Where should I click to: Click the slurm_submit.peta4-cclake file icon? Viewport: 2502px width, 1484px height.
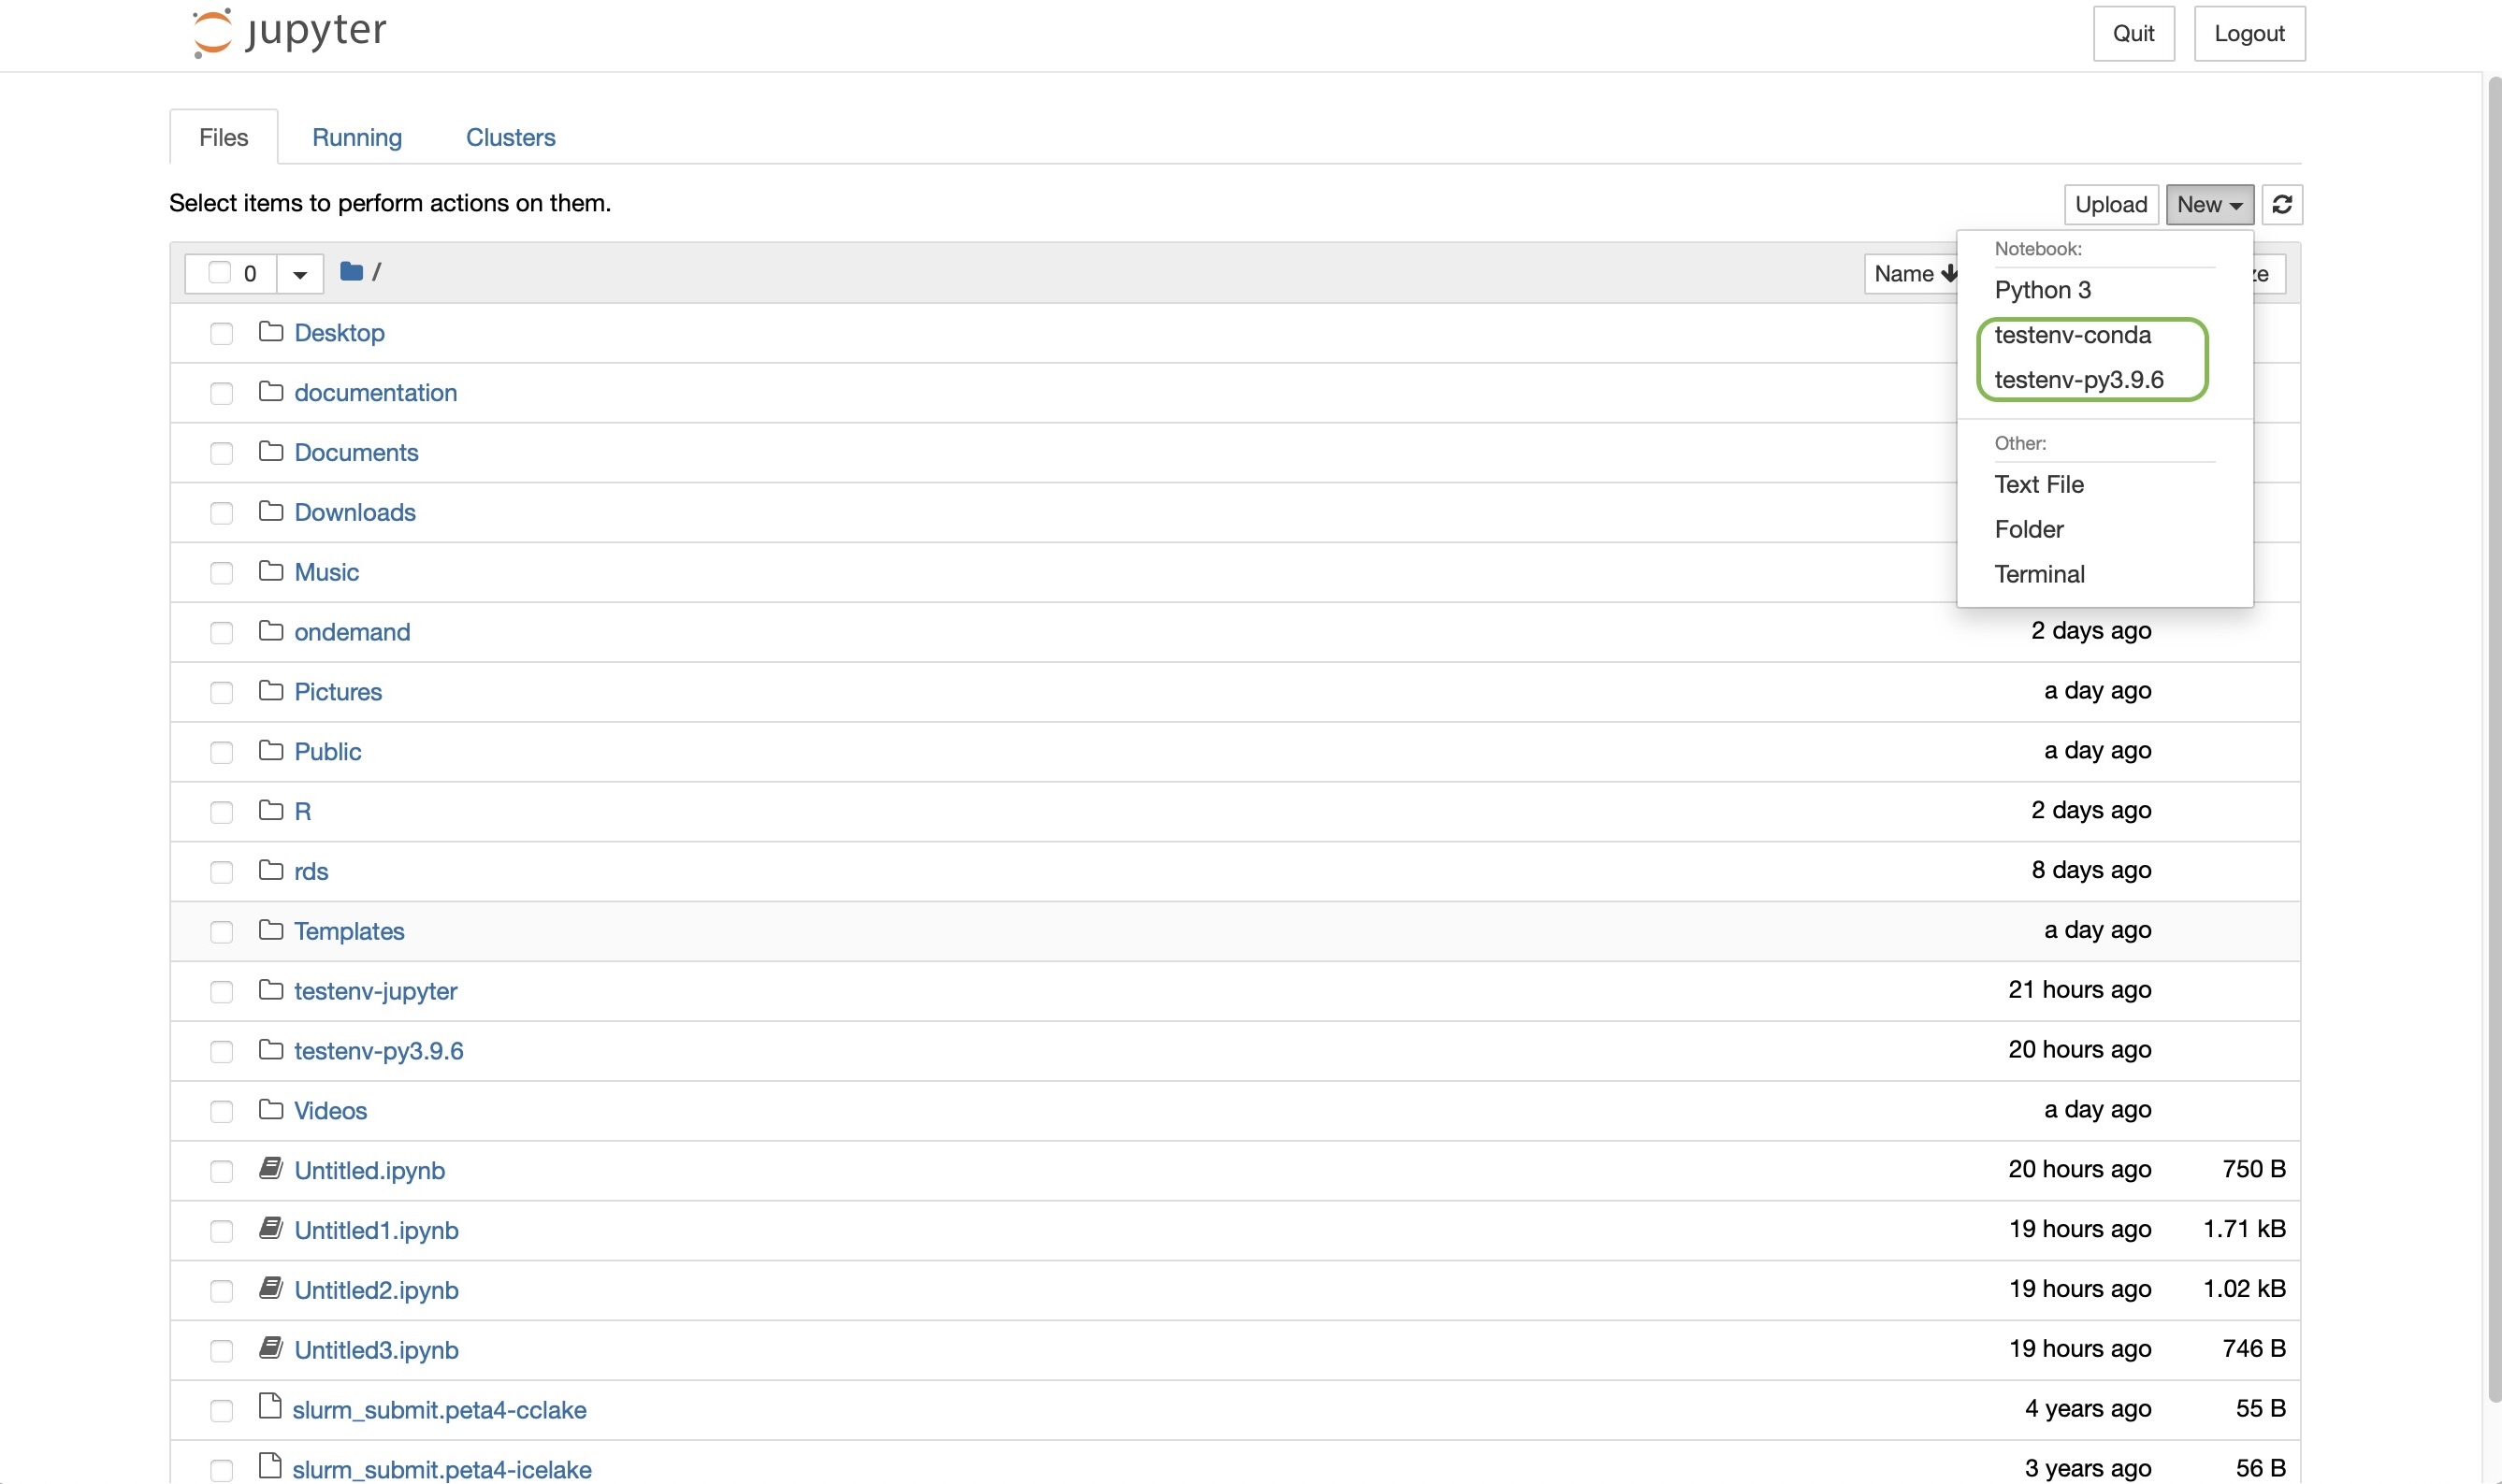[269, 1408]
